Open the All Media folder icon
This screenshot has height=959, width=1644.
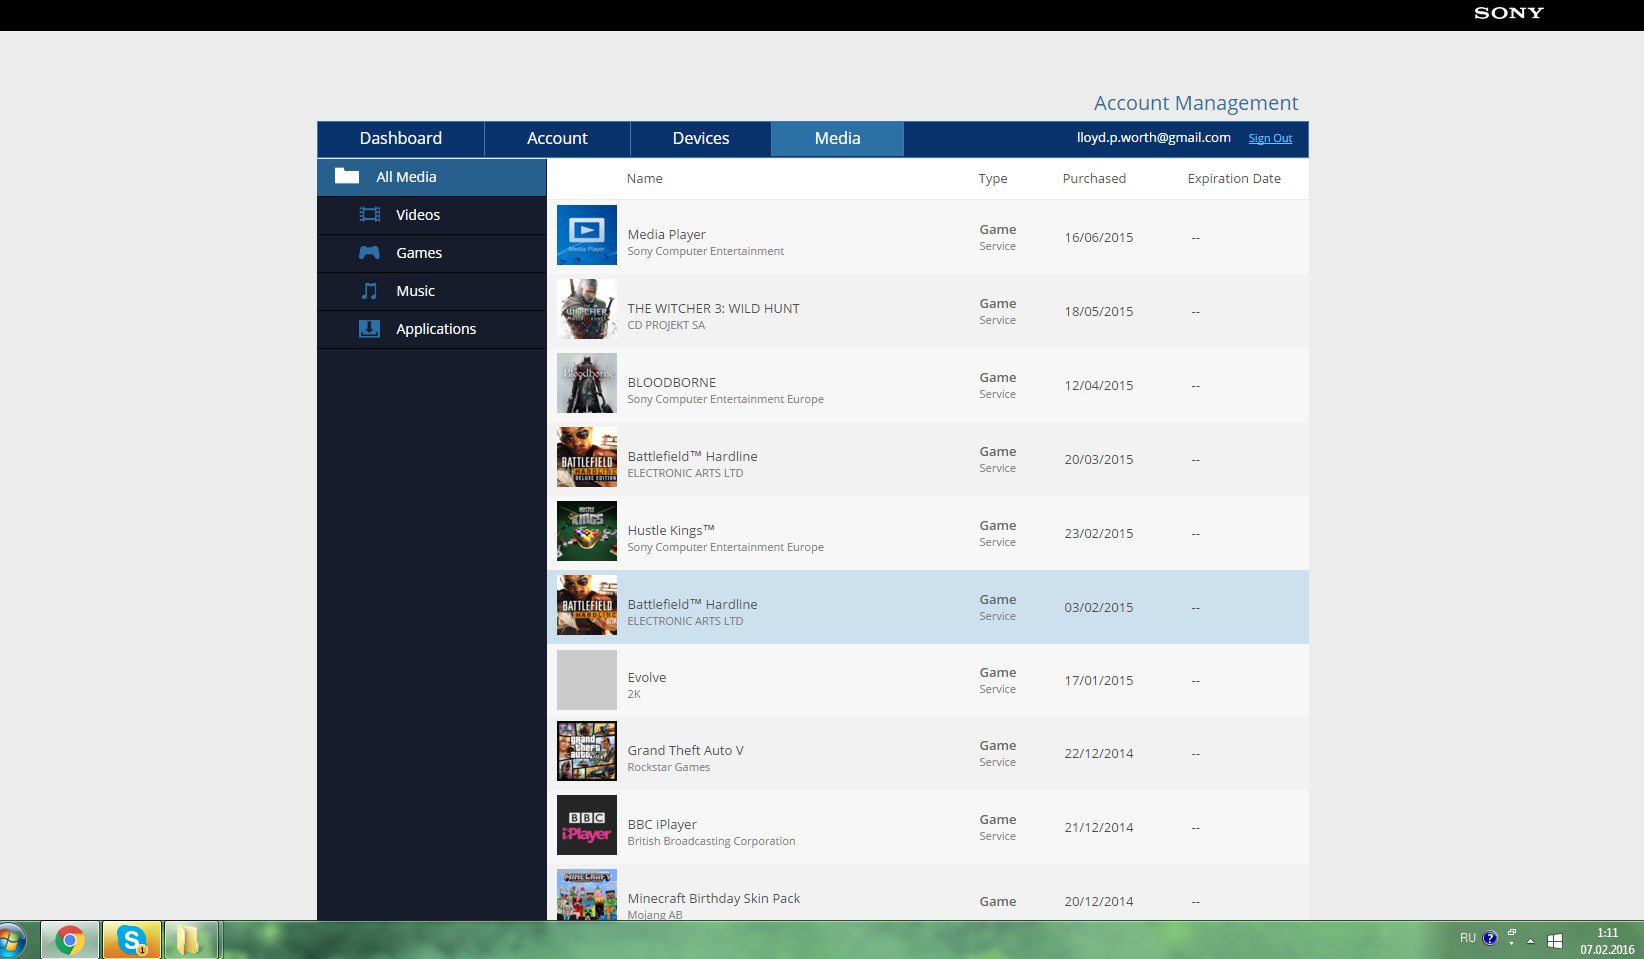[x=347, y=176]
